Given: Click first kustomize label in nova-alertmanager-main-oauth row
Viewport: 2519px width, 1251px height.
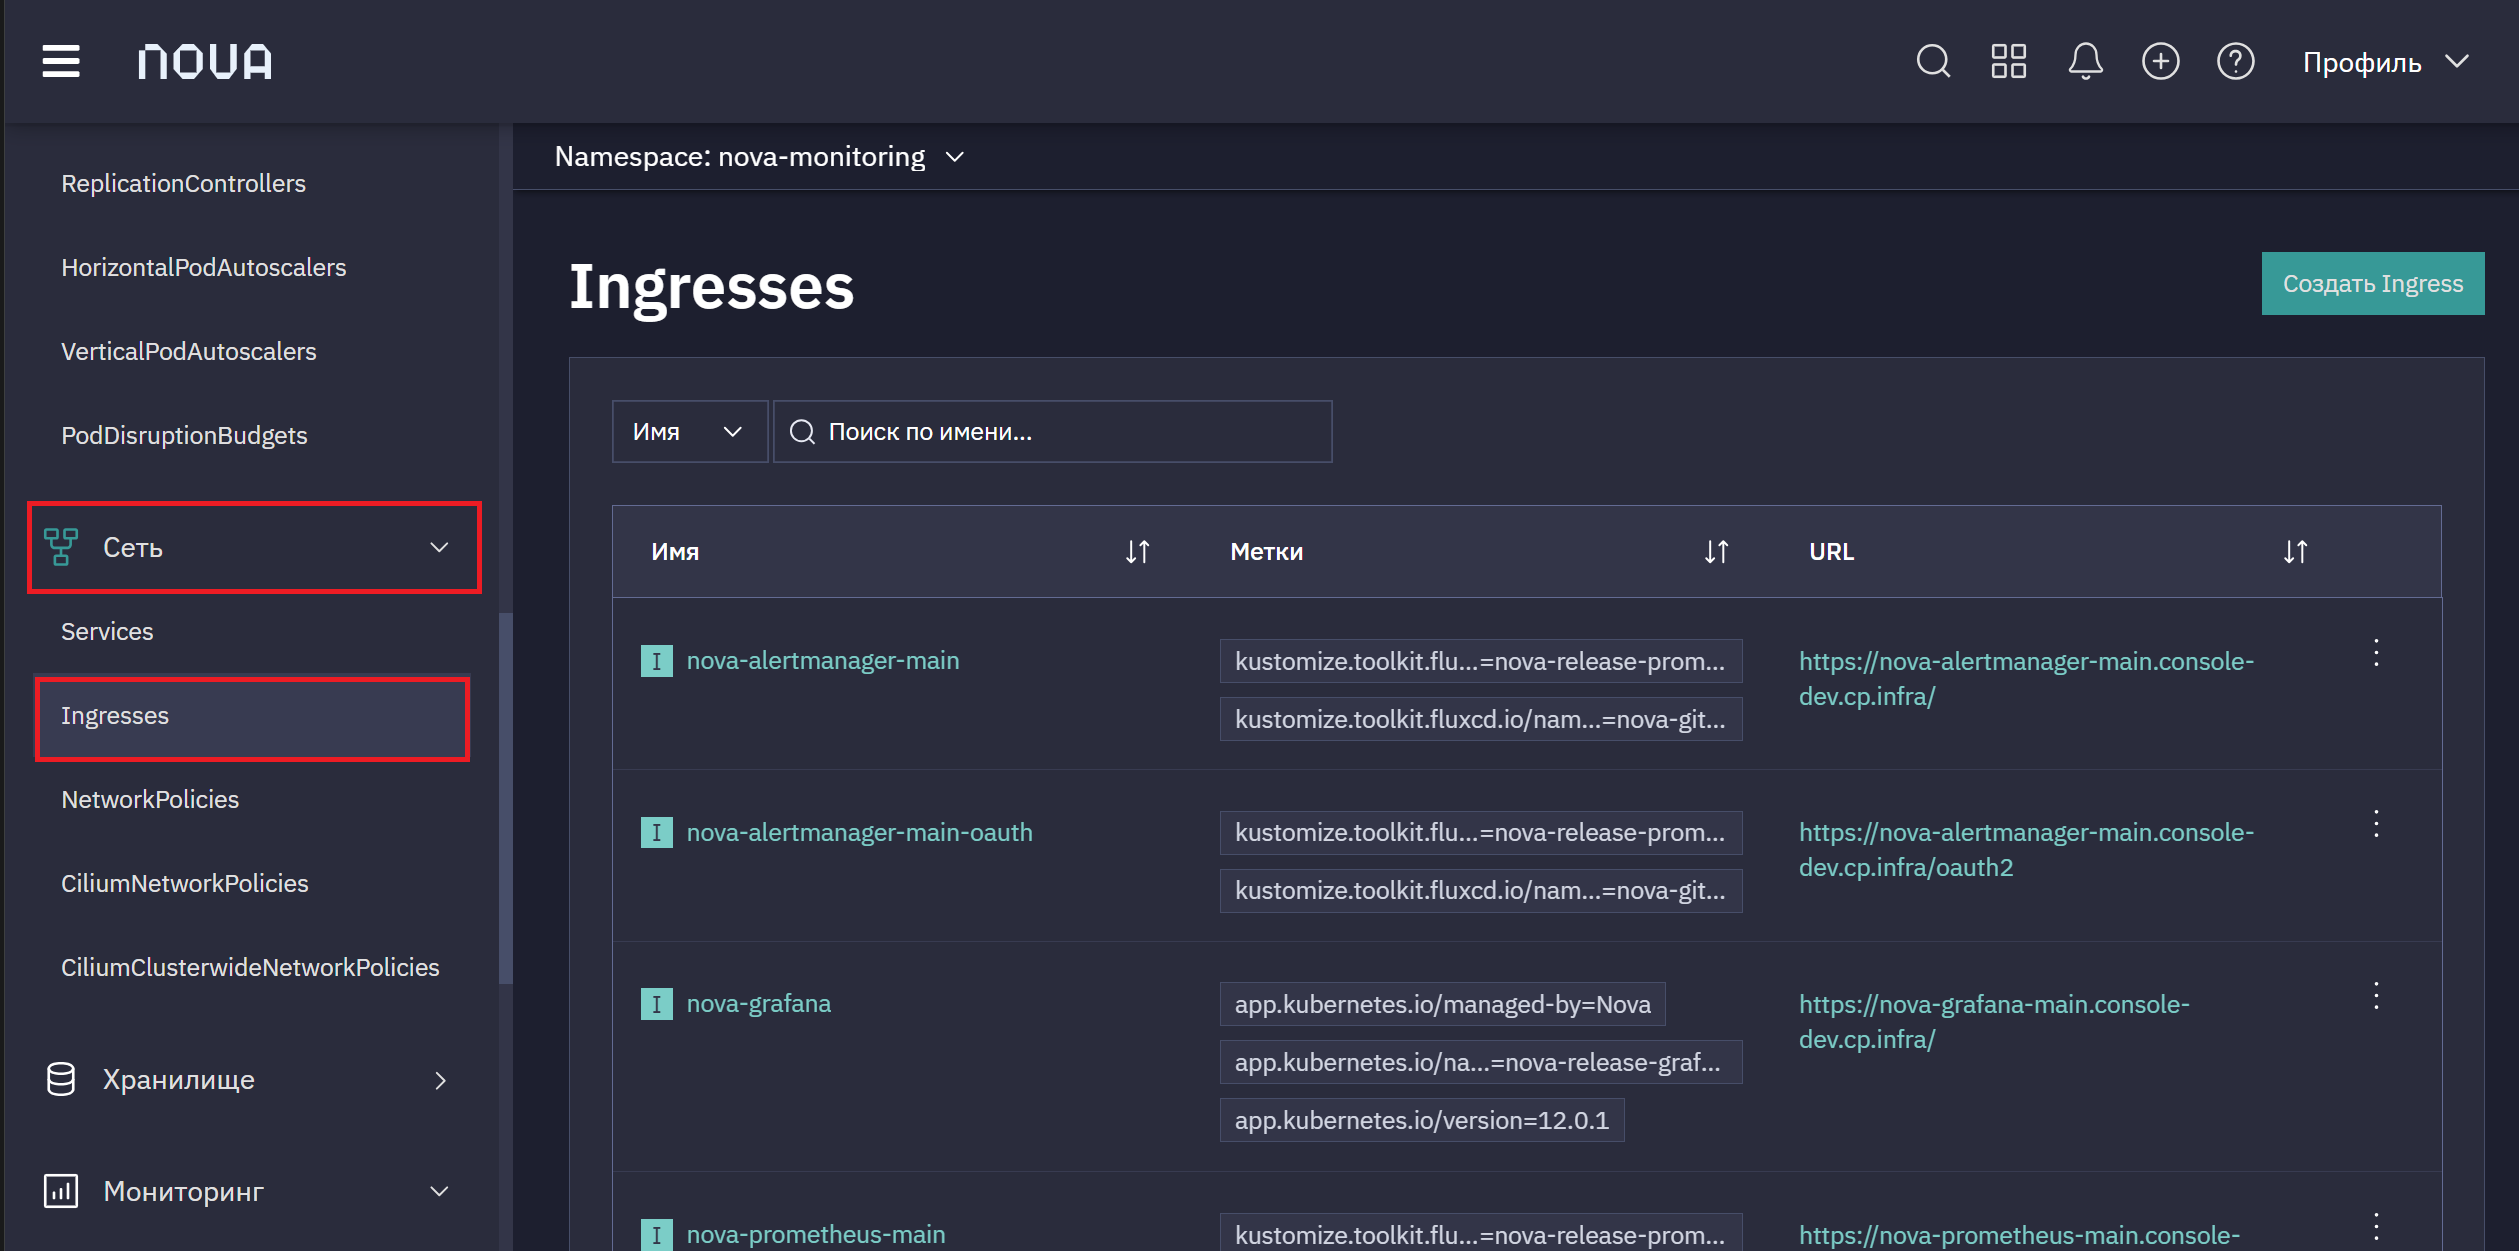Looking at the screenshot, I should point(1480,832).
